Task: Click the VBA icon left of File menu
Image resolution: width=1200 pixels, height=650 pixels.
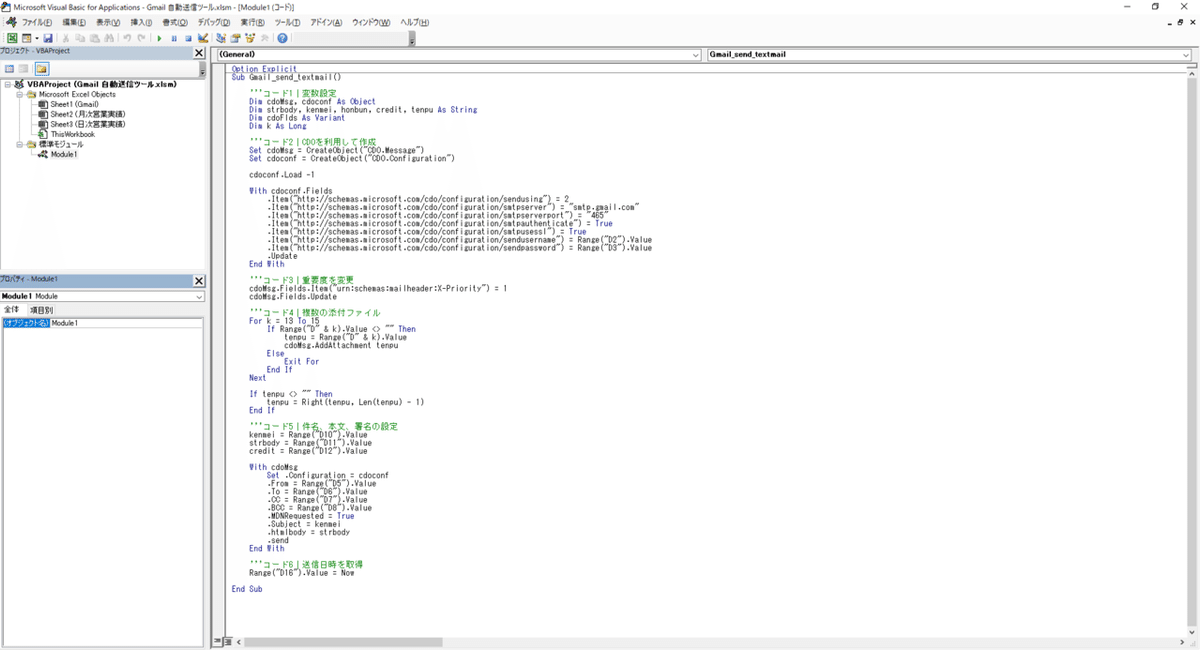Action: [x=10, y=22]
